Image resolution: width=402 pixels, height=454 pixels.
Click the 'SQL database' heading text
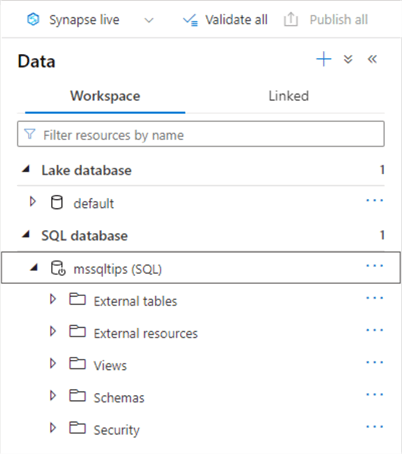pos(85,236)
